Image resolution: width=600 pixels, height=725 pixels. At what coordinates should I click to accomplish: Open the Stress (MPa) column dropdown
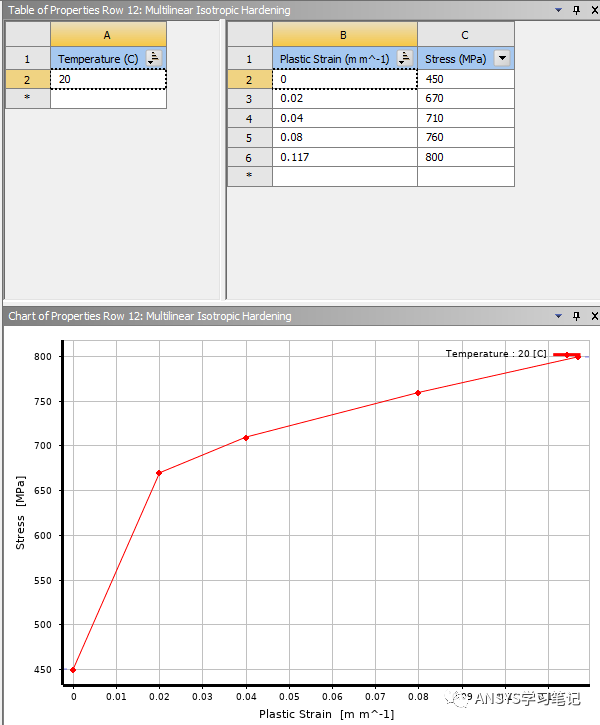pyautogui.click(x=501, y=59)
